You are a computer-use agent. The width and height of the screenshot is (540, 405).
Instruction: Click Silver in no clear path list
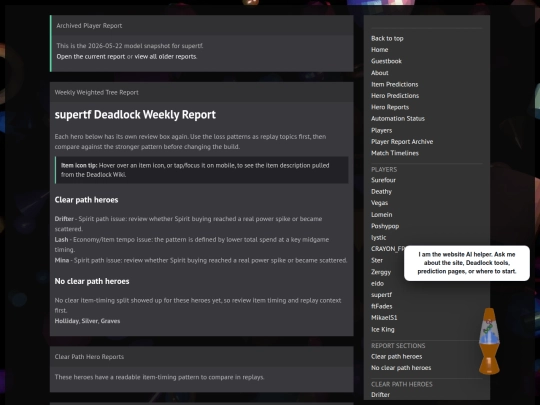click(x=90, y=321)
